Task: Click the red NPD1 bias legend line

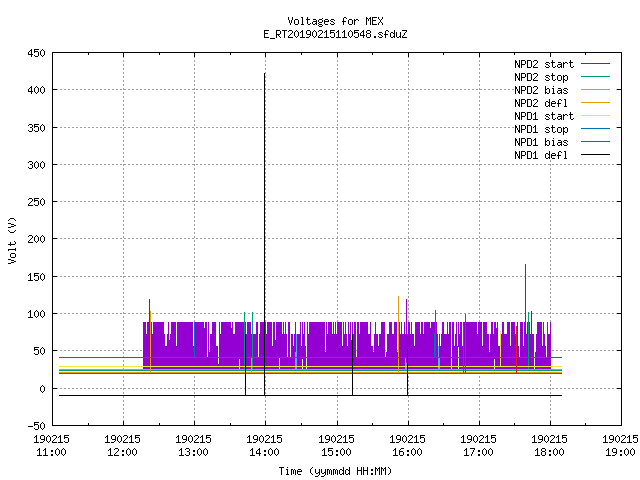Action: (x=595, y=142)
